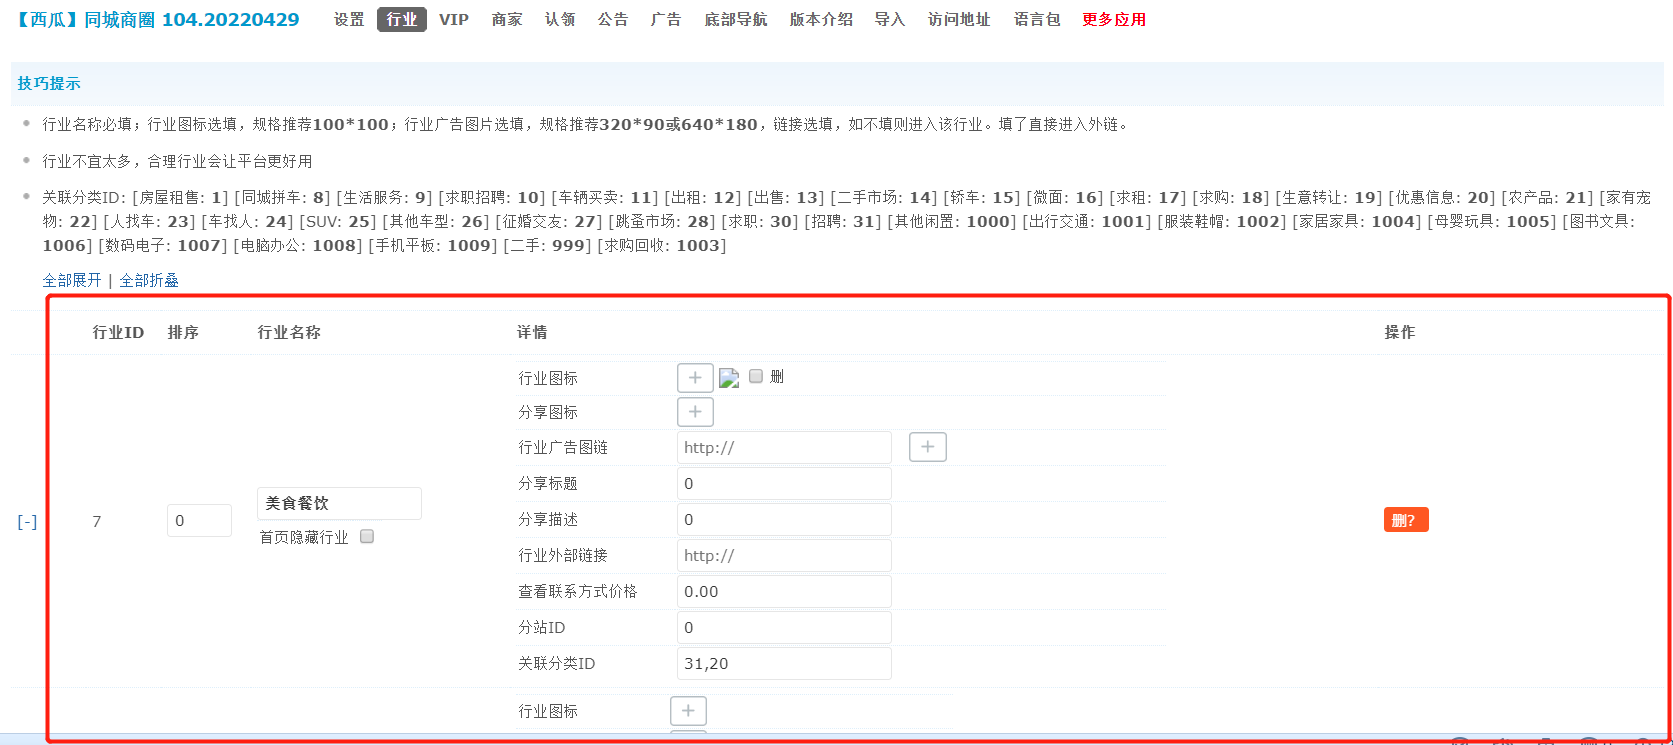Focus the 行业外部链接 input field

coord(784,555)
